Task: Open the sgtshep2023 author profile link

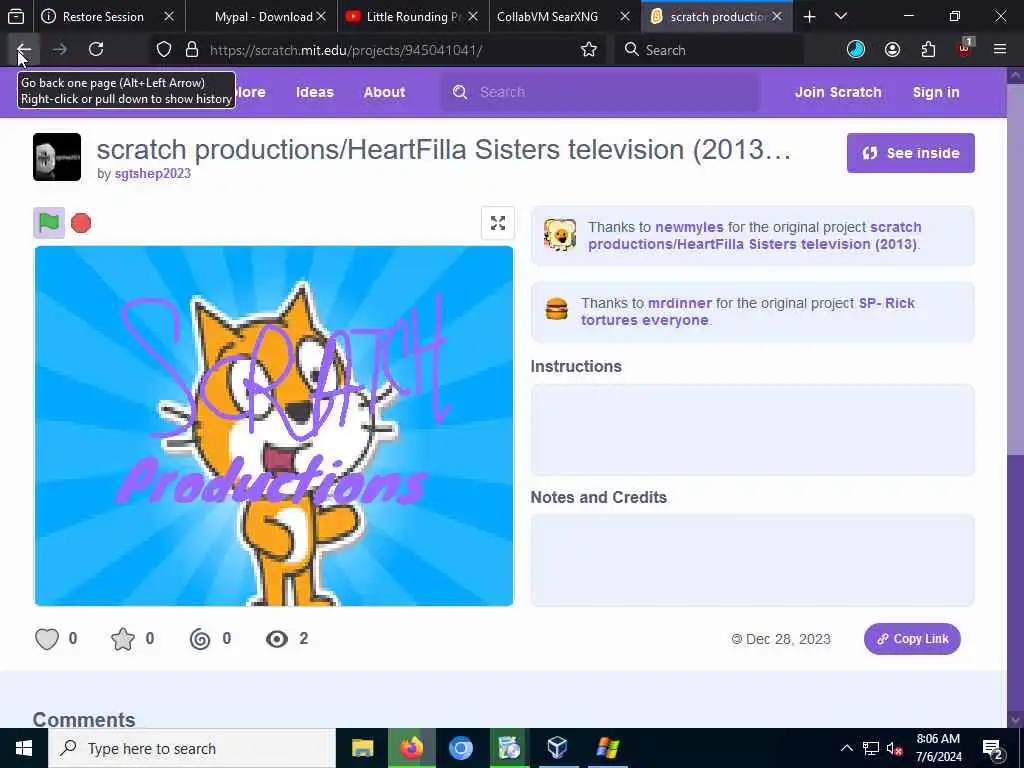Action: [x=153, y=173]
